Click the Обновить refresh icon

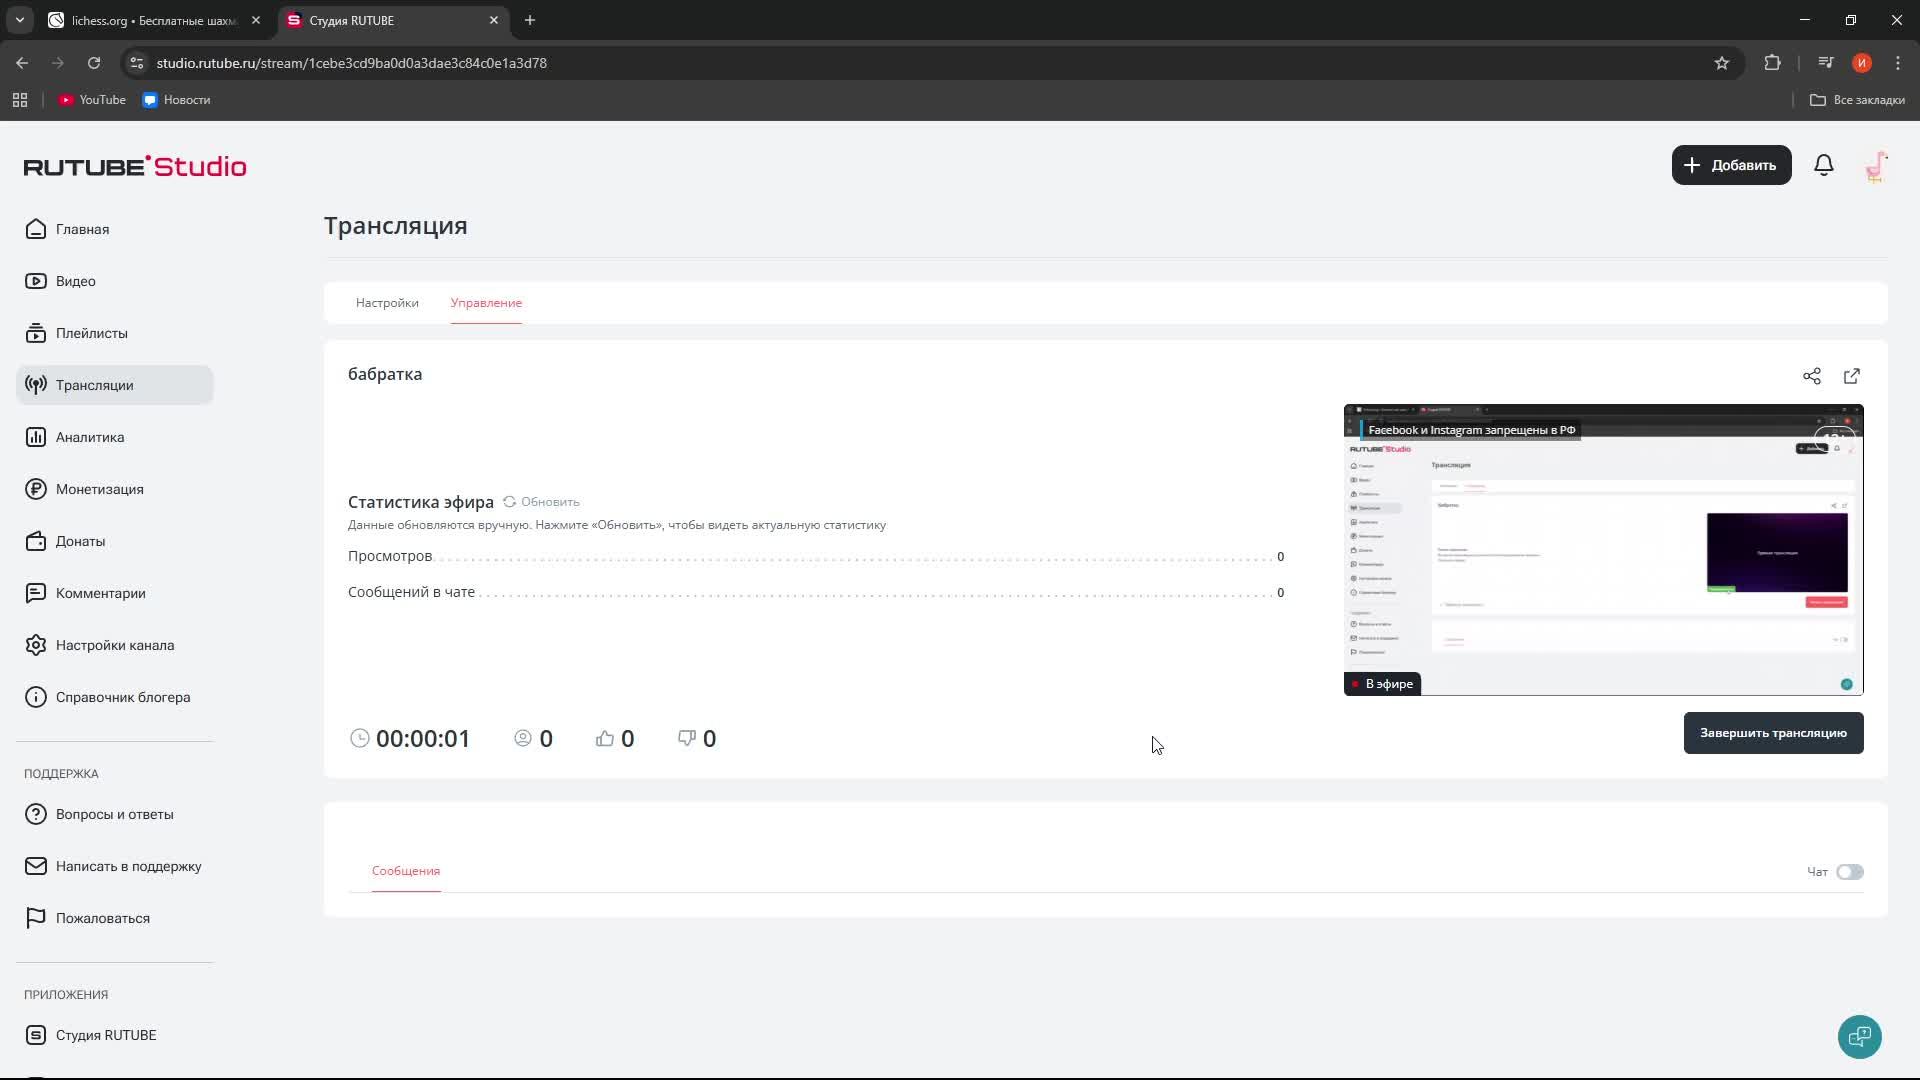coord(510,502)
